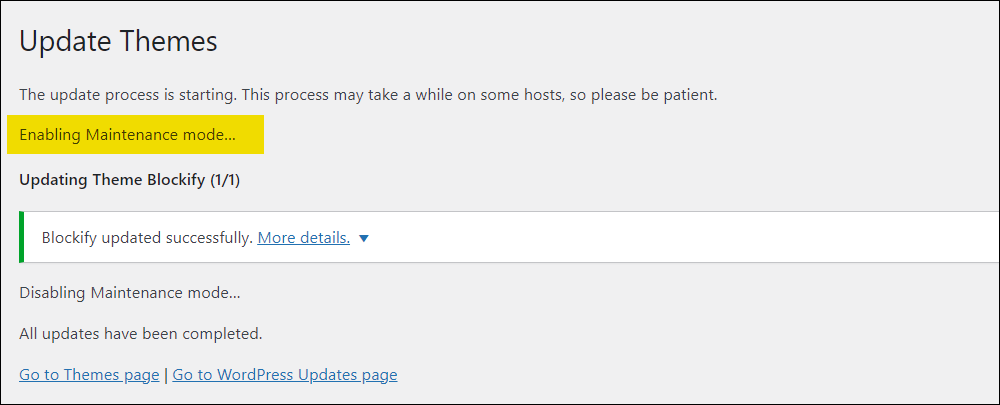
Task: Click empty white area of the success notice
Action: pos(682,237)
